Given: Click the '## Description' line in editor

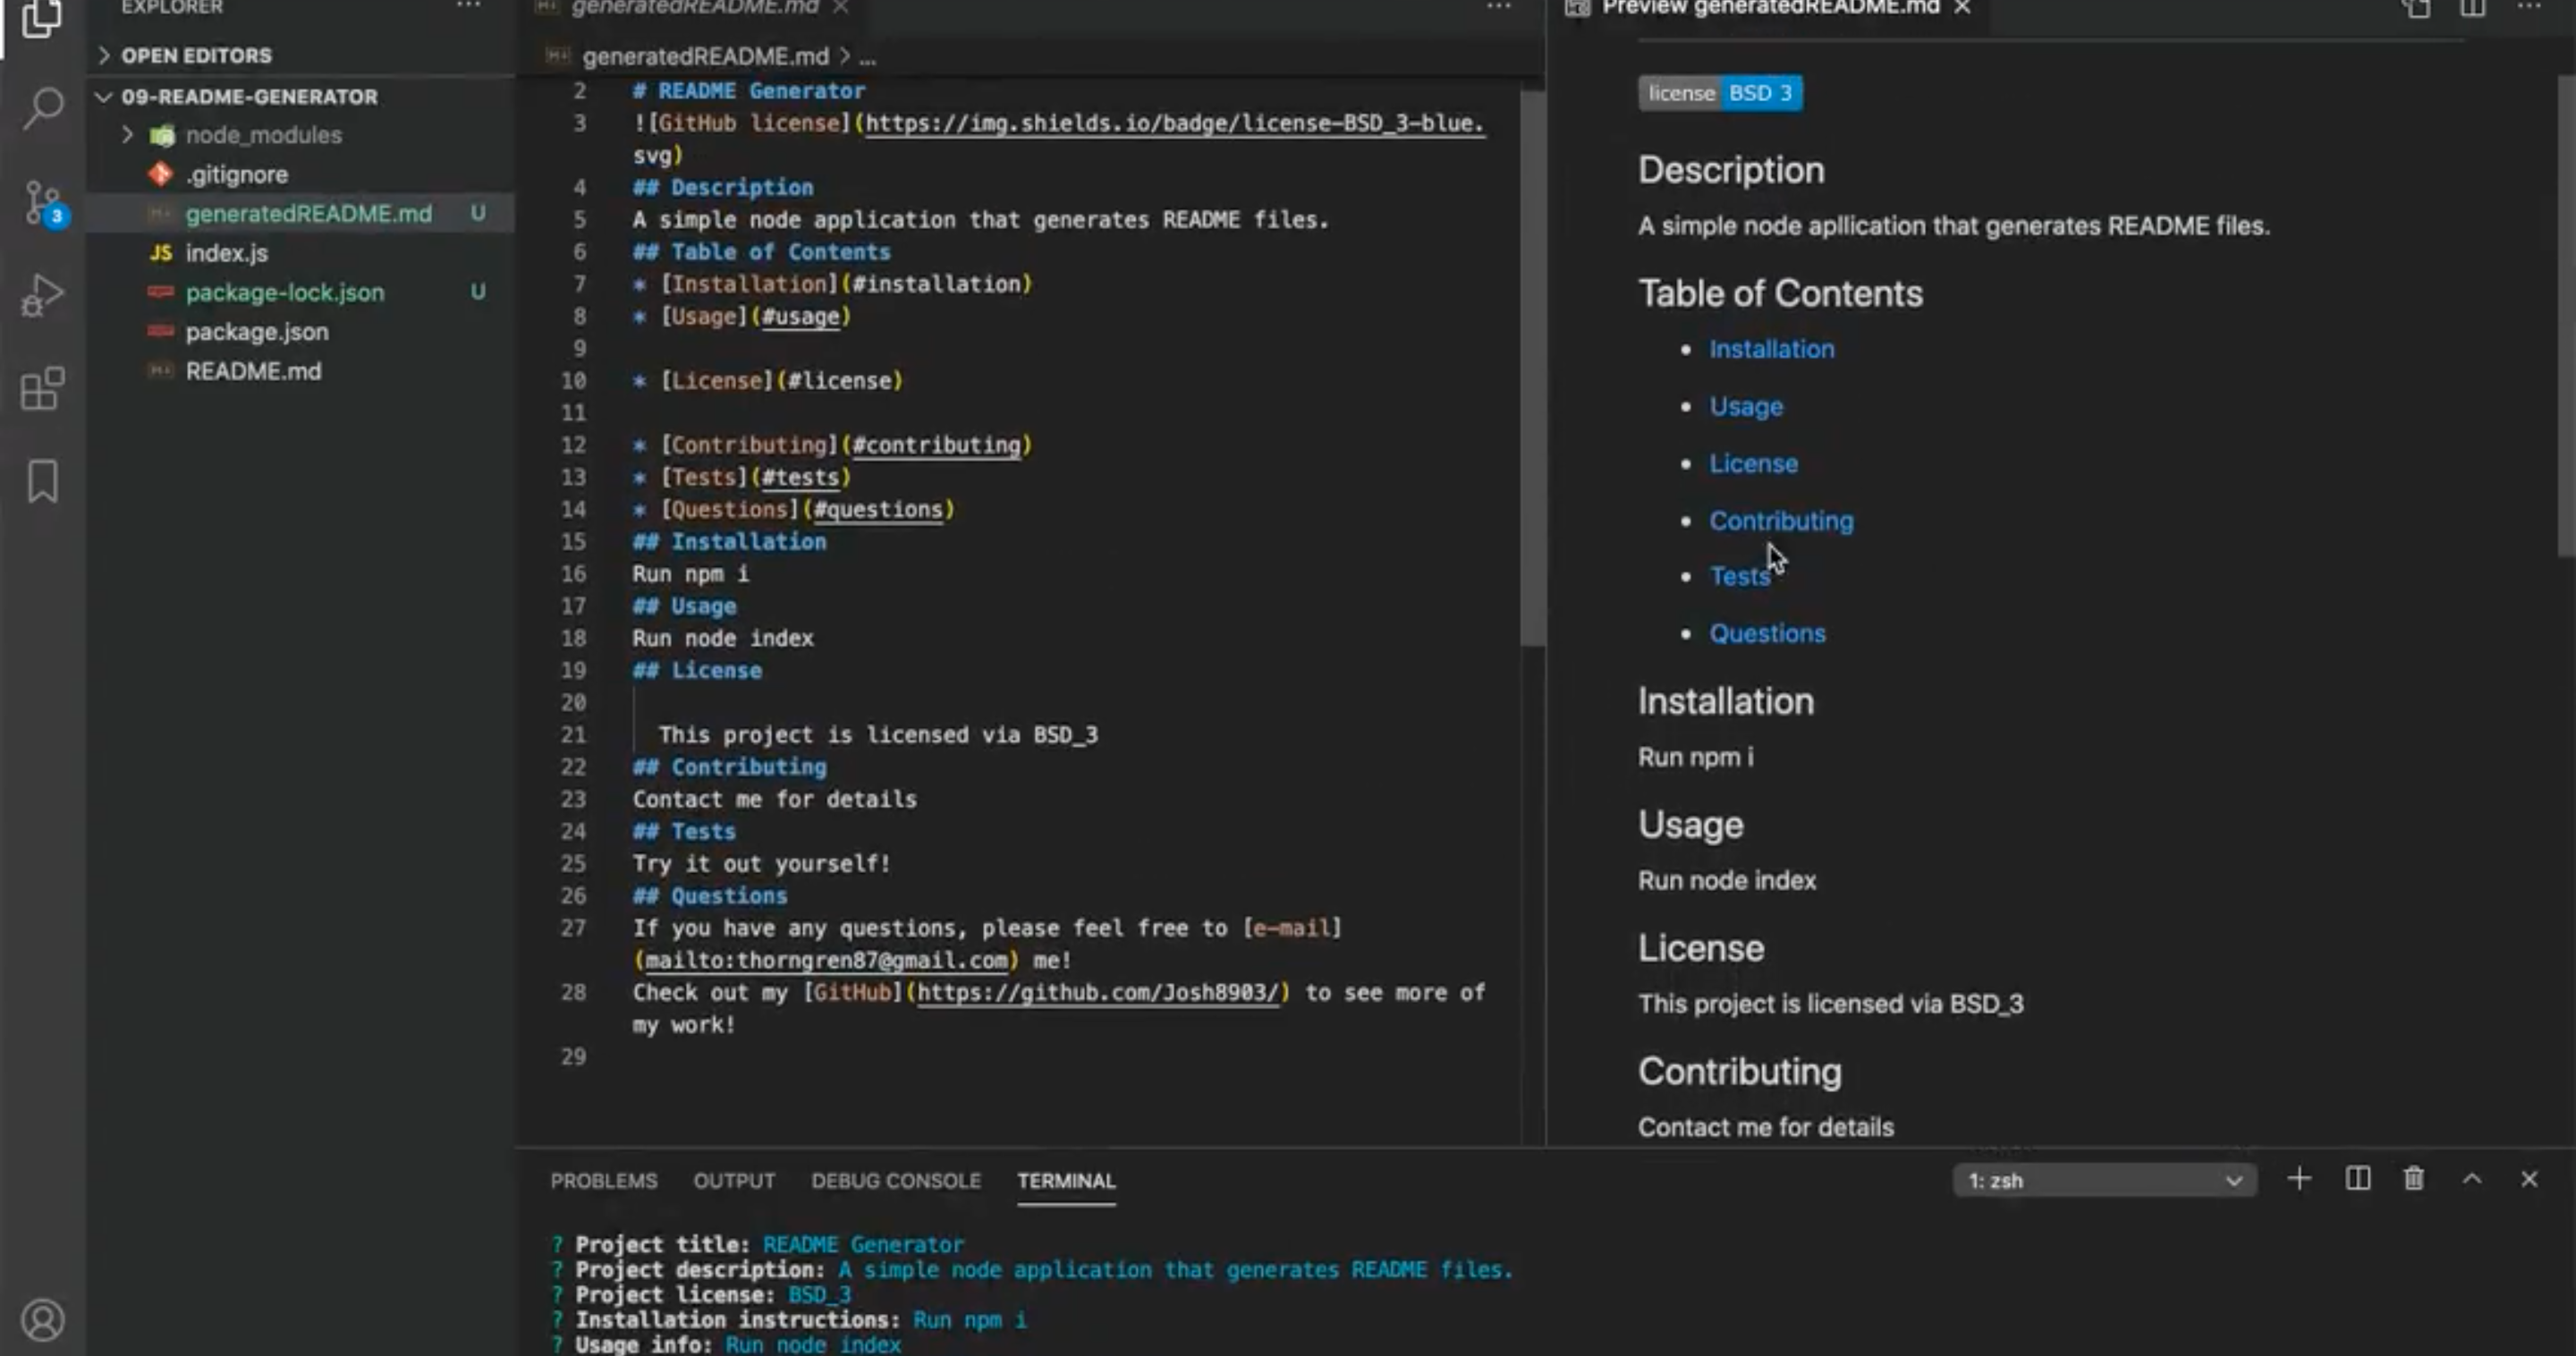Looking at the screenshot, I should [722, 187].
